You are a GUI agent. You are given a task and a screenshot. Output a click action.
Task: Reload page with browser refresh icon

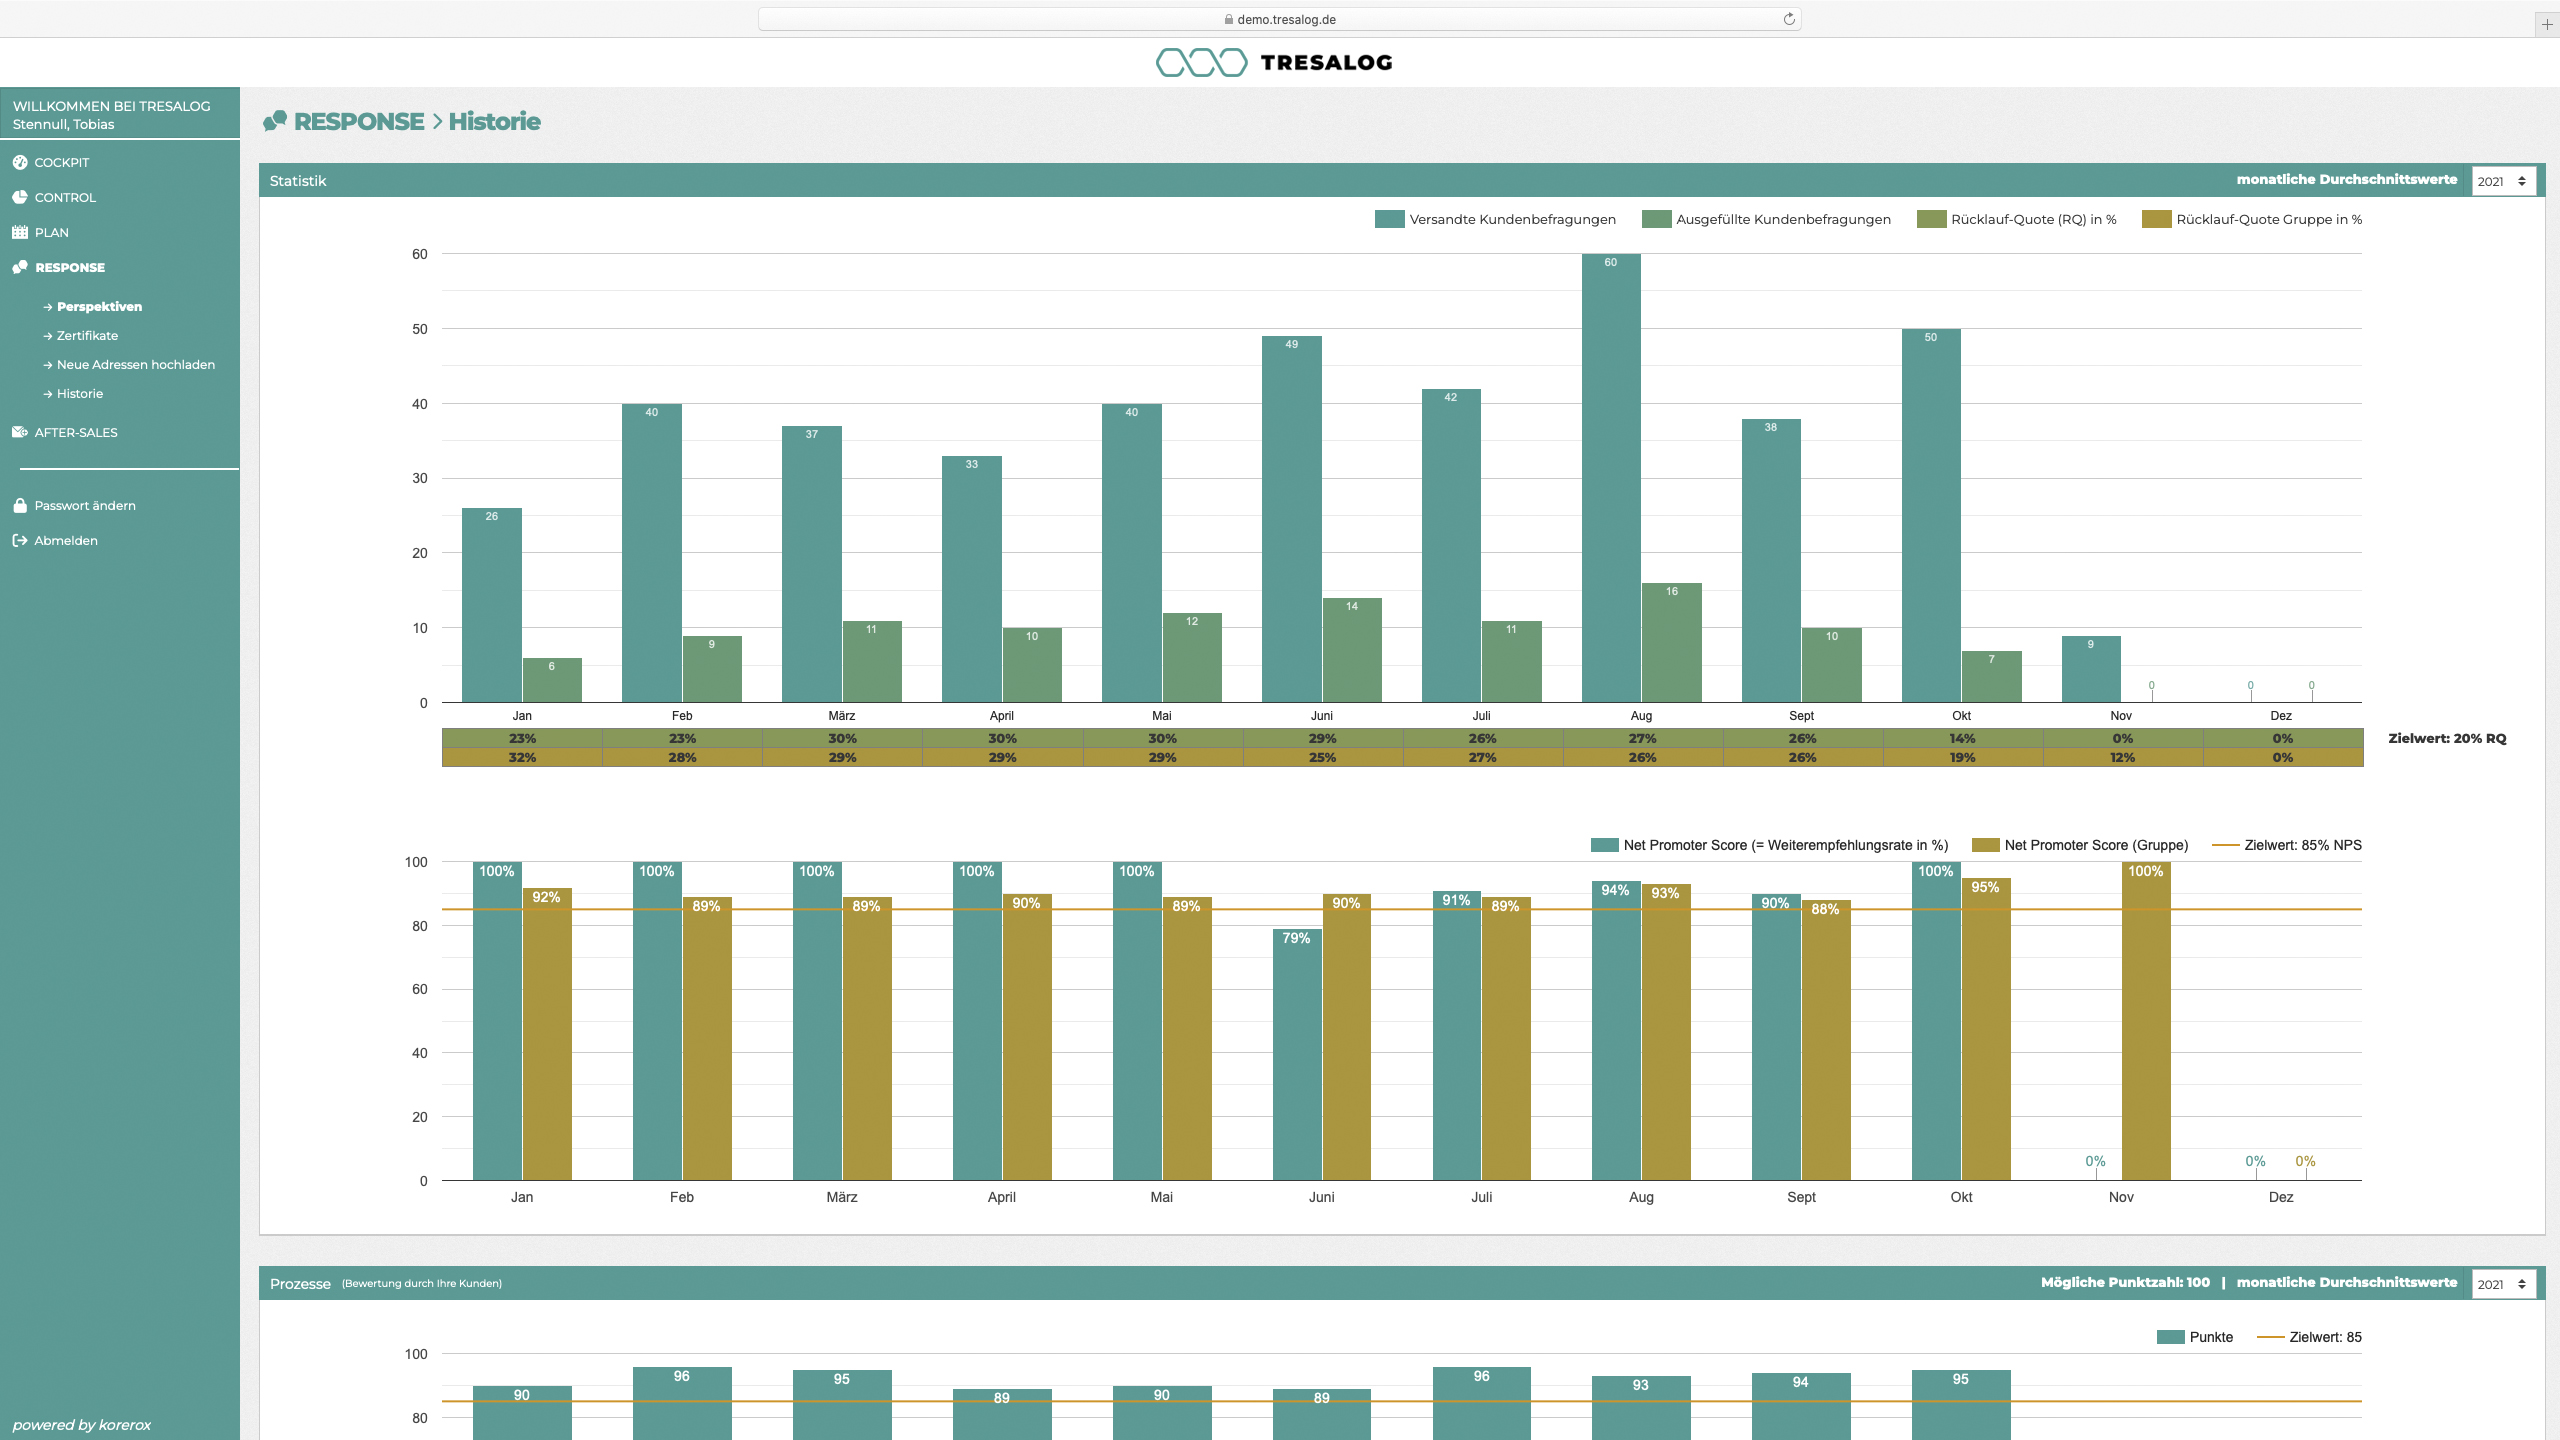coord(1789,19)
